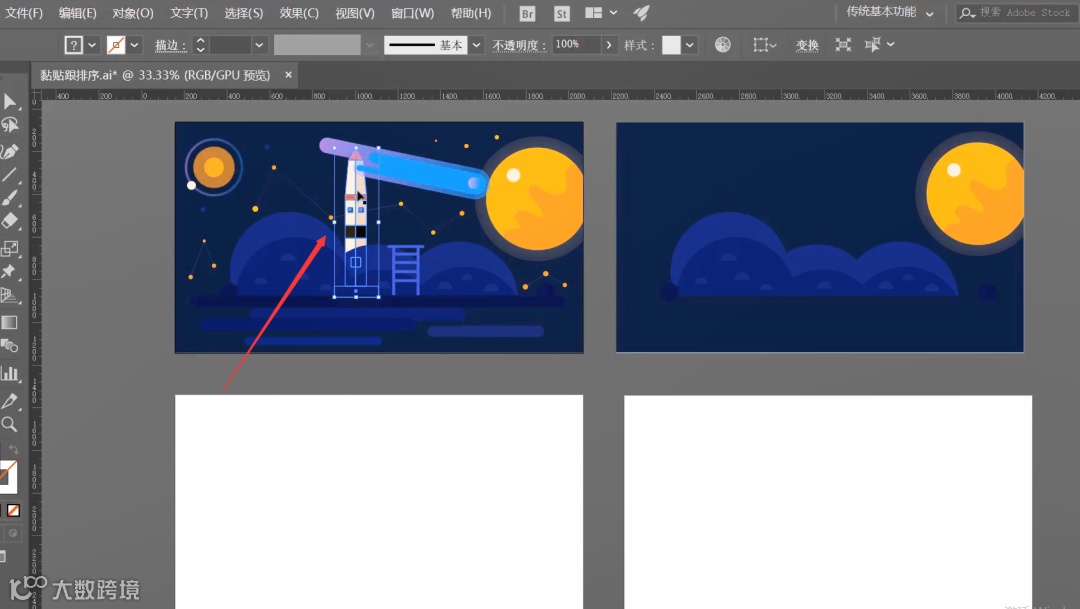Click the toolbox fill/stroke color box

pos(8,477)
